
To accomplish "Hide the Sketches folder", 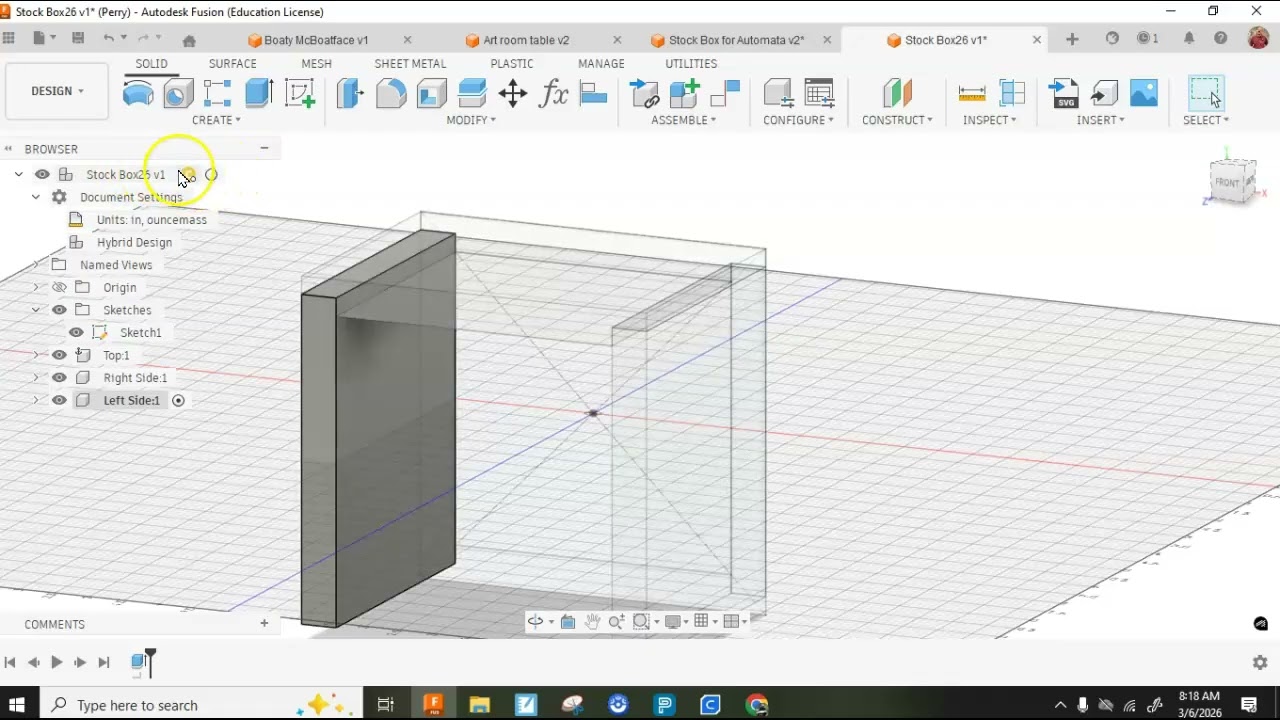I will pyautogui.click(x=59, y=310).
